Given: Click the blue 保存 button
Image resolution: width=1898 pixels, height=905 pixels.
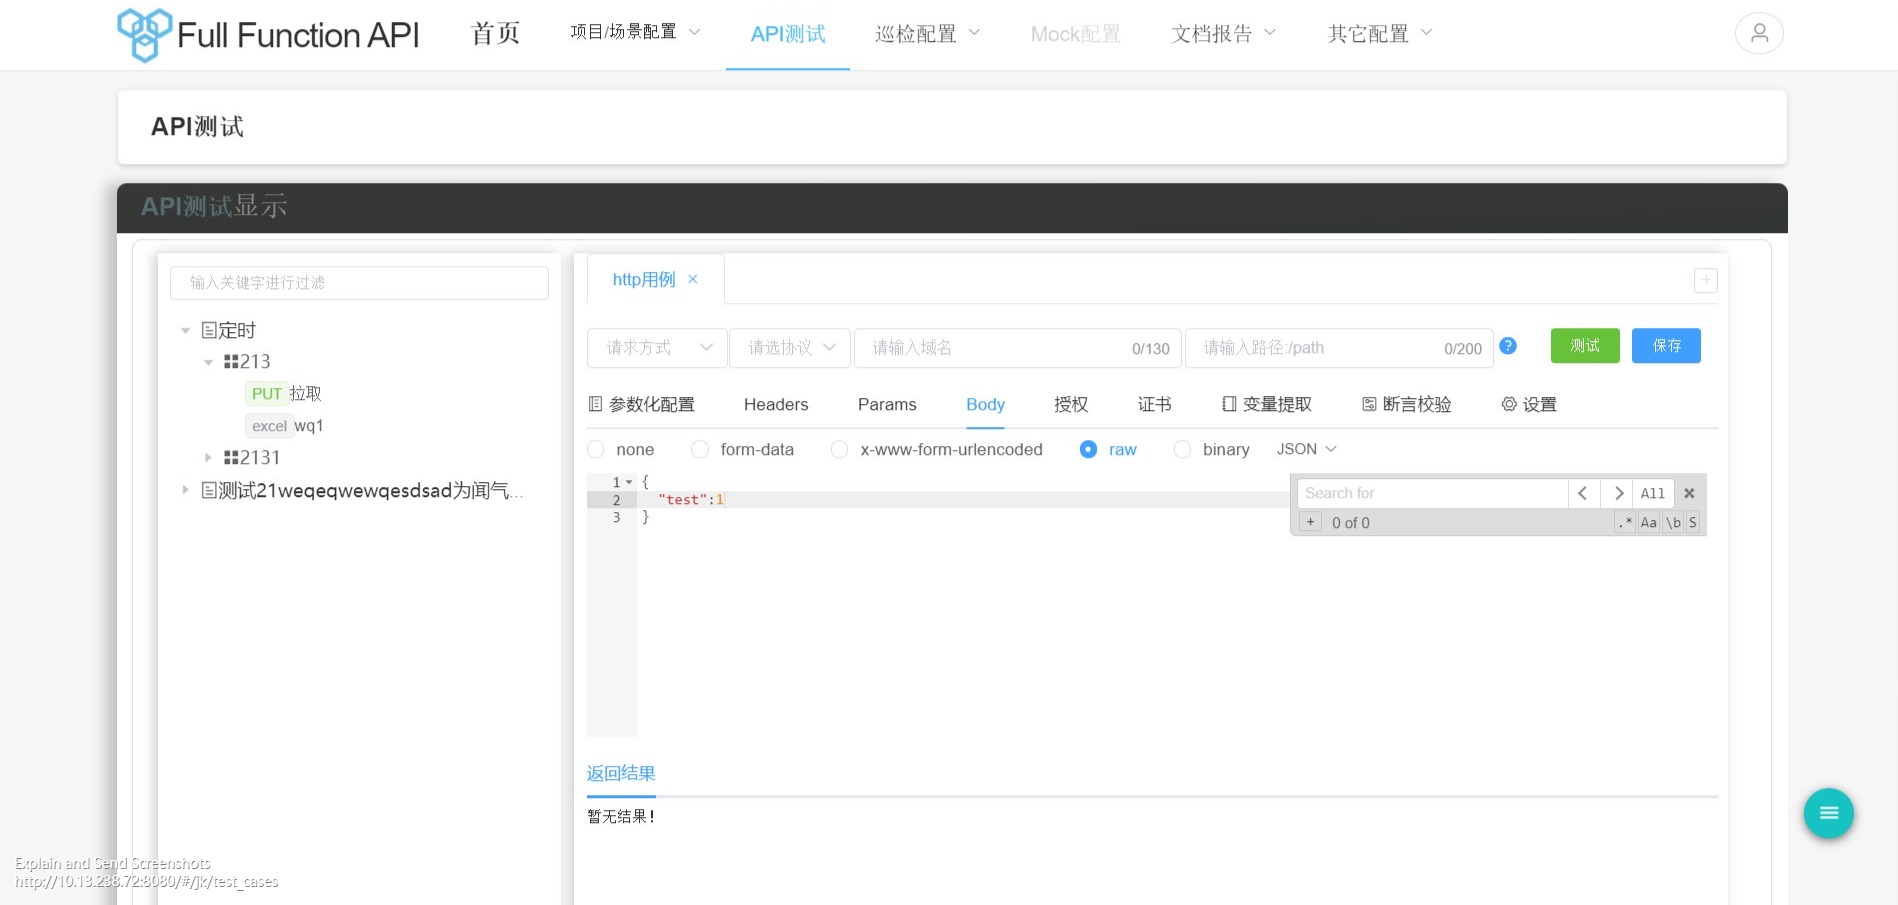Looking at the screenshot, I should pyautogui.click(x=1666, y=346).
